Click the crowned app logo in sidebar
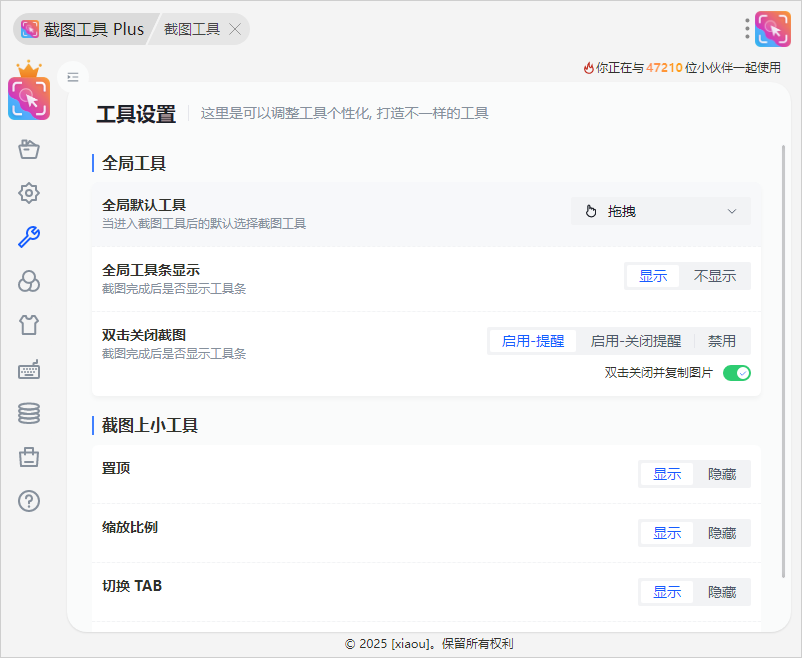802x658 pixels. point(29,91)
